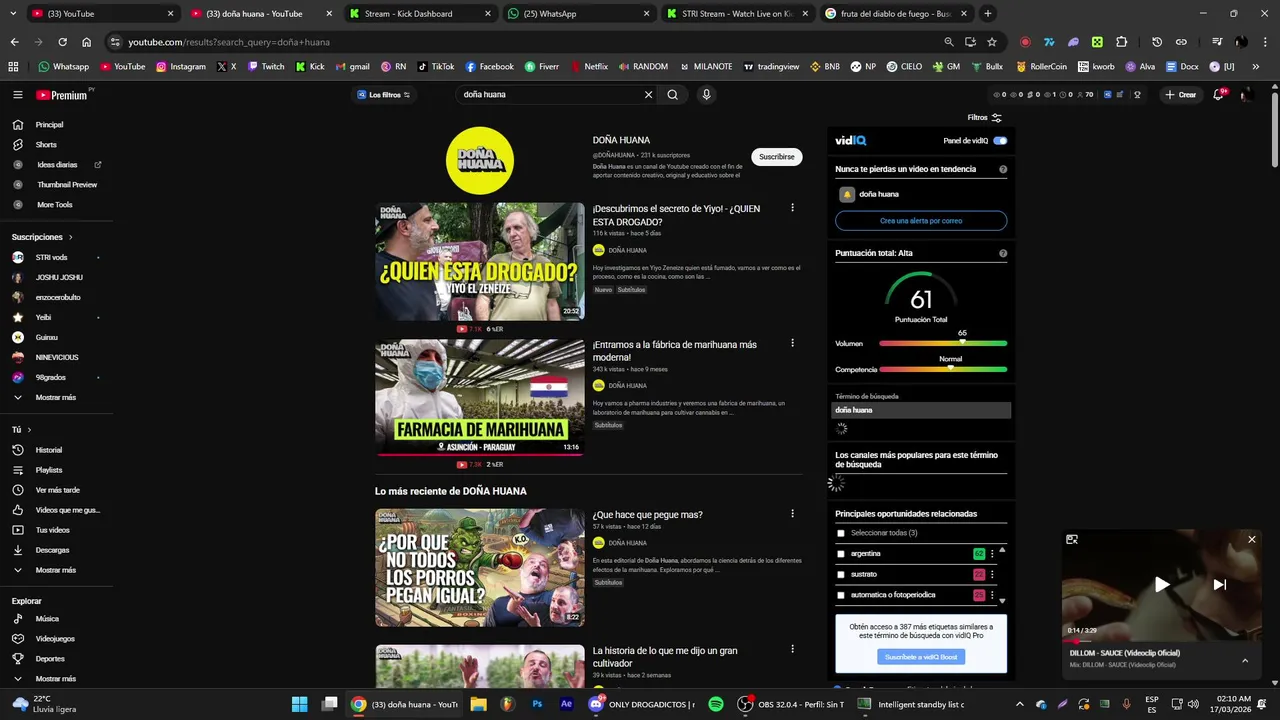This screenshot has height=720, width=1280.
Task: Expand the miniplayer queue chevron
Action: point(1245,660)
